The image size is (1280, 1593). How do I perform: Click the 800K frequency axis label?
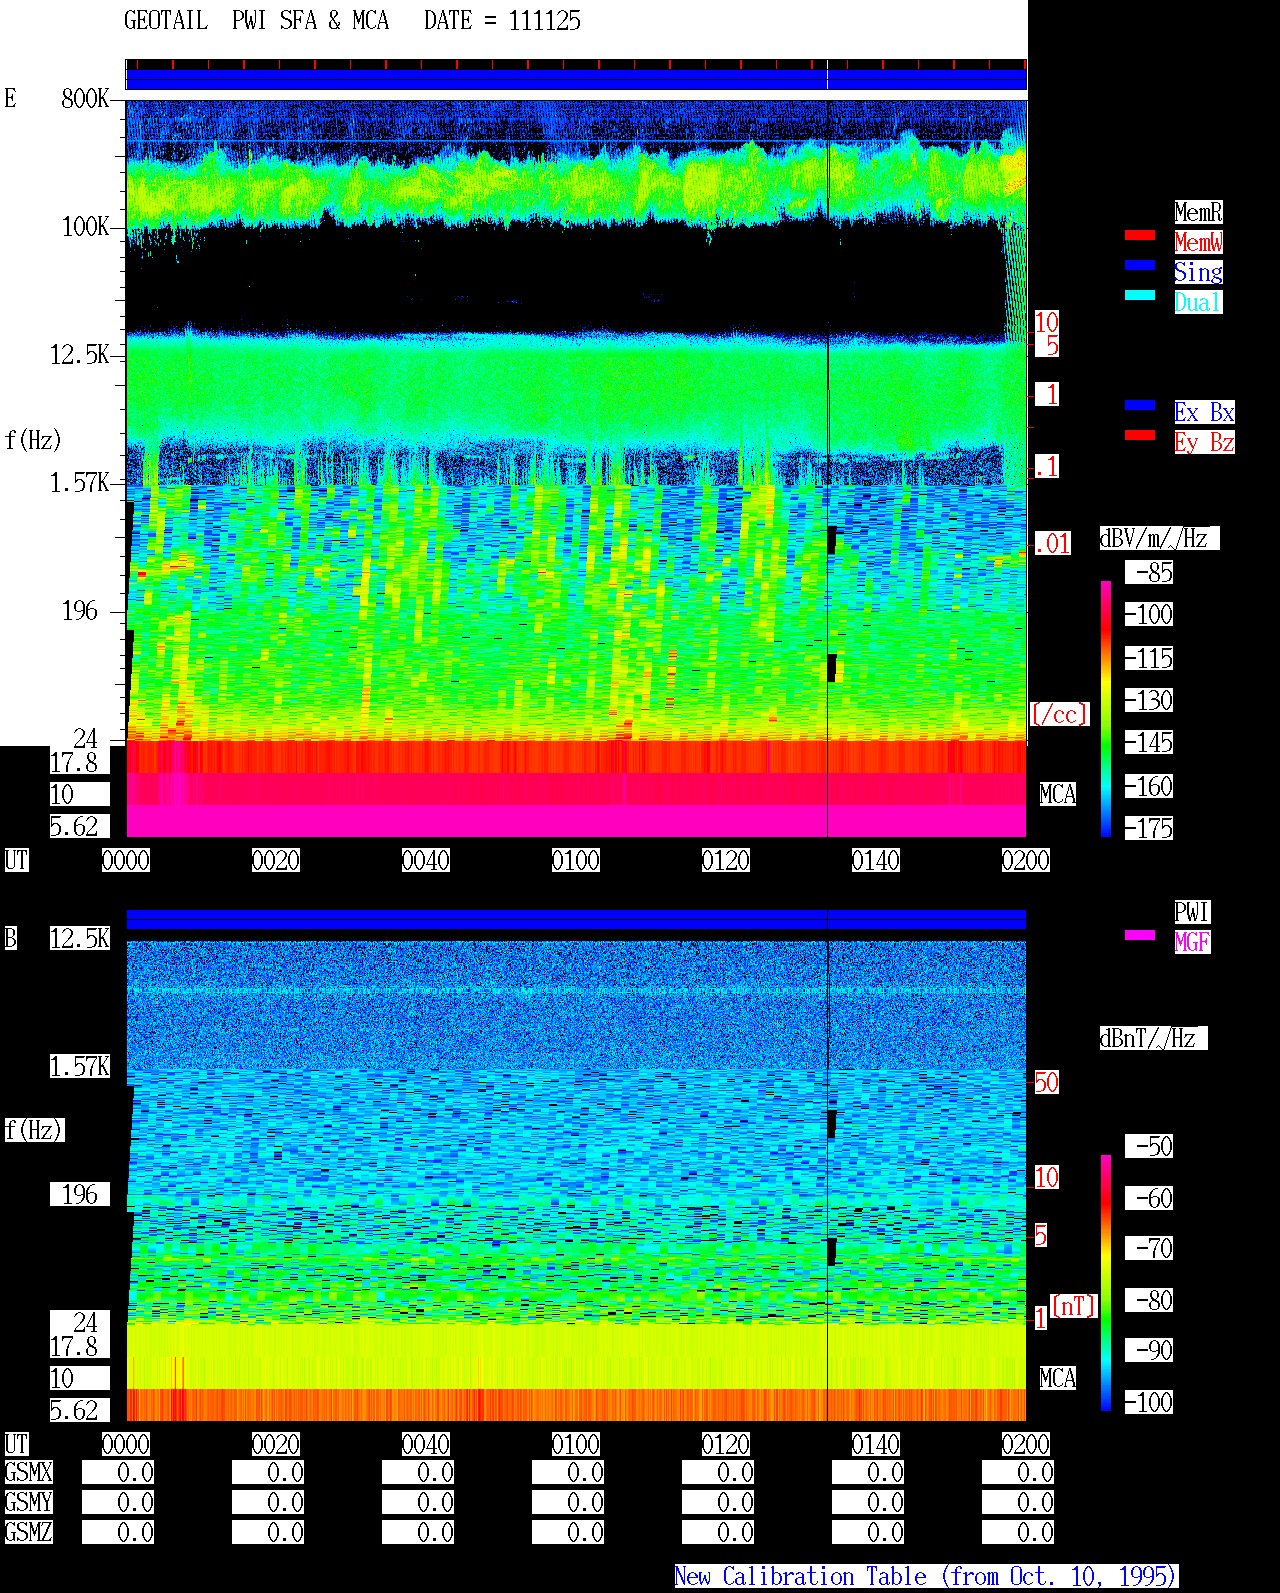tap(85, 98)
